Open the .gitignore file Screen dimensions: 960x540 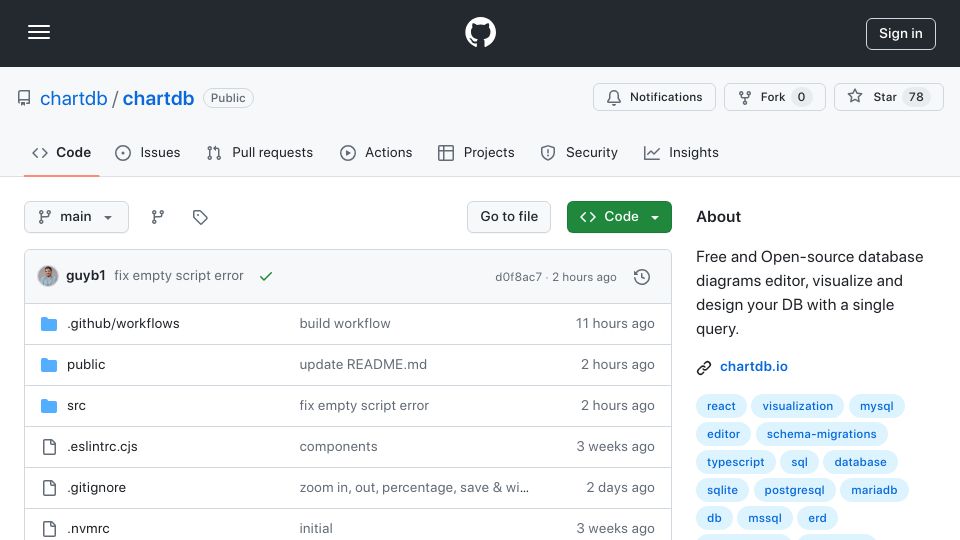pos(96,487)
